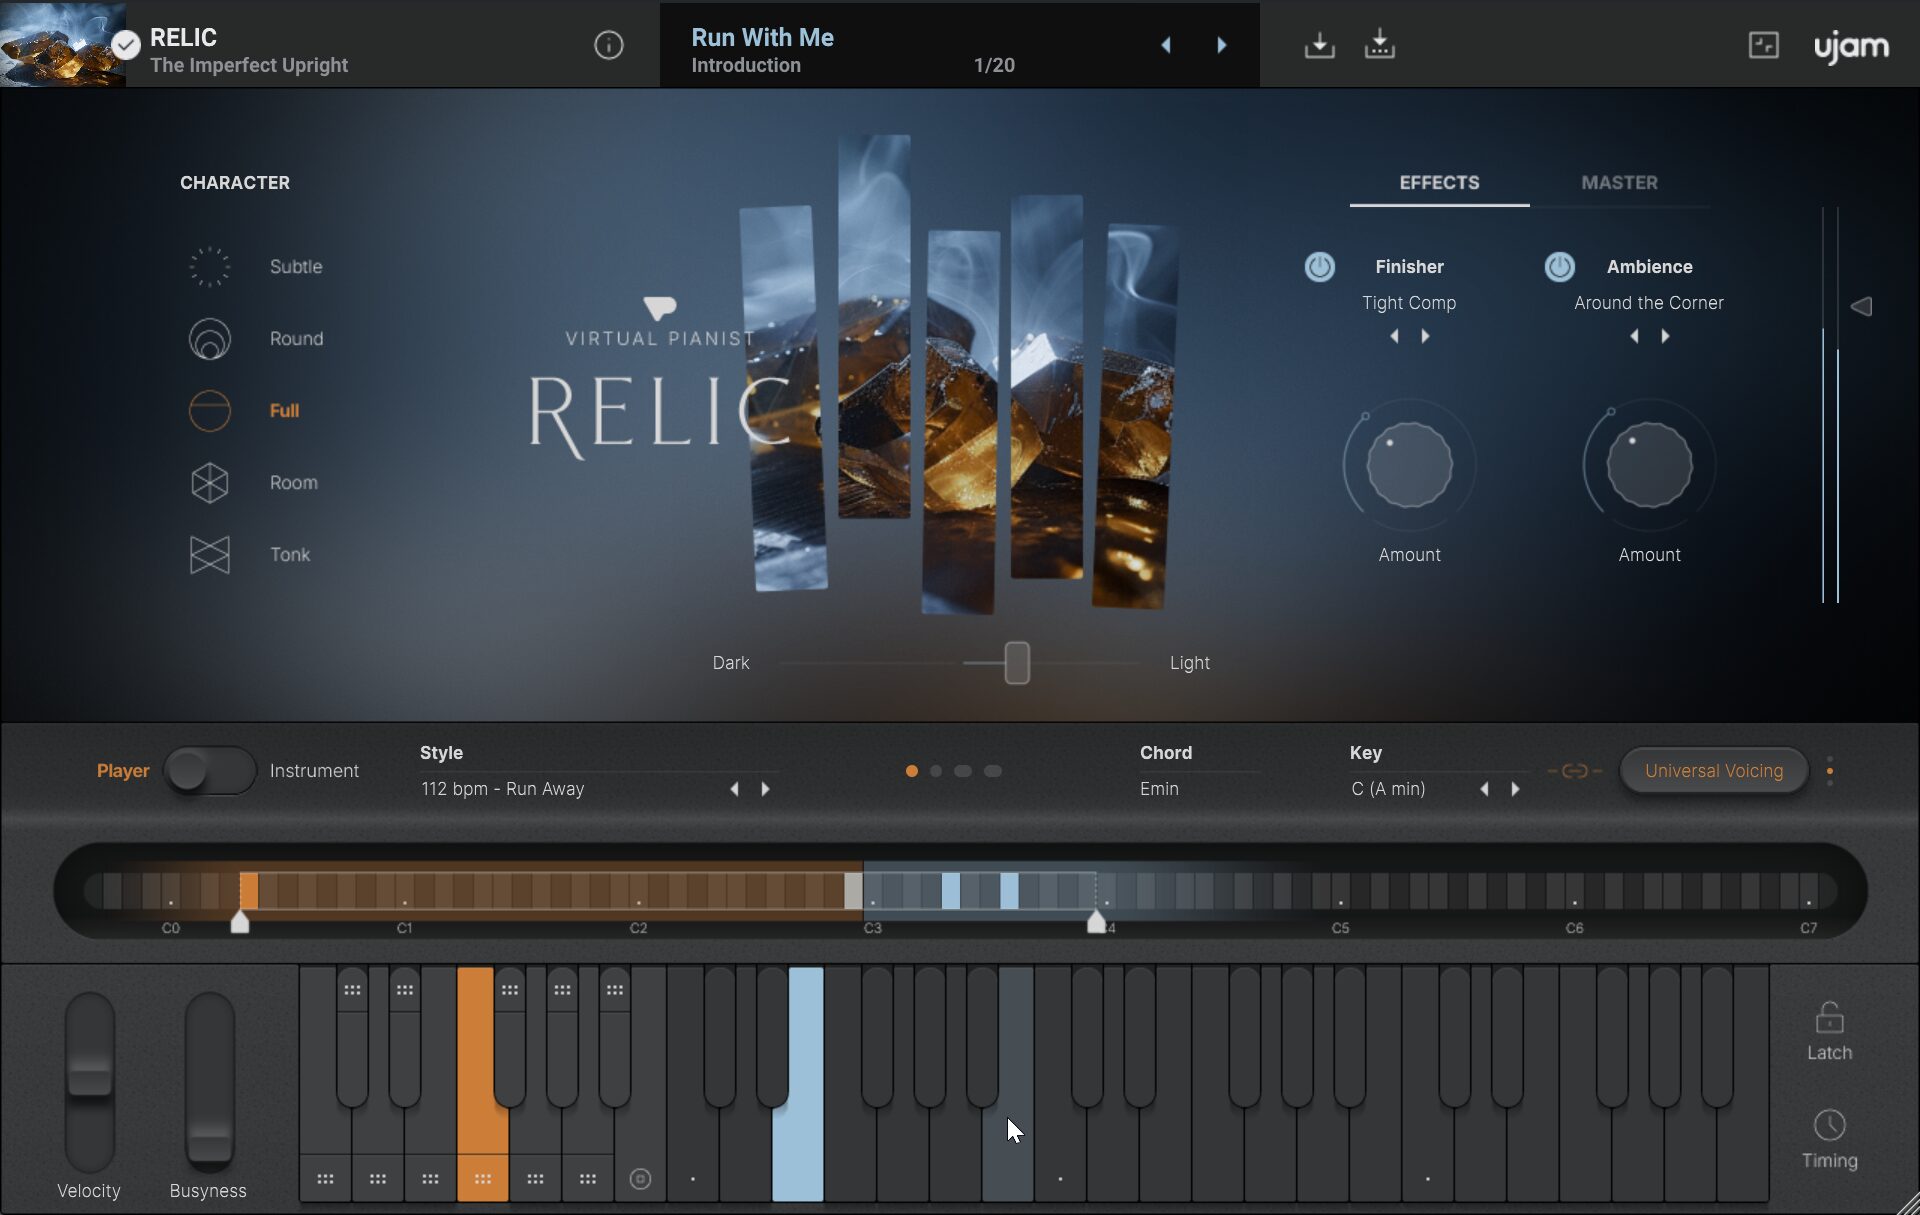The height and width of the screenshot is (1215, 1920).
Task: Click the Velocity wheel slider
Action: click(90, 1082)
